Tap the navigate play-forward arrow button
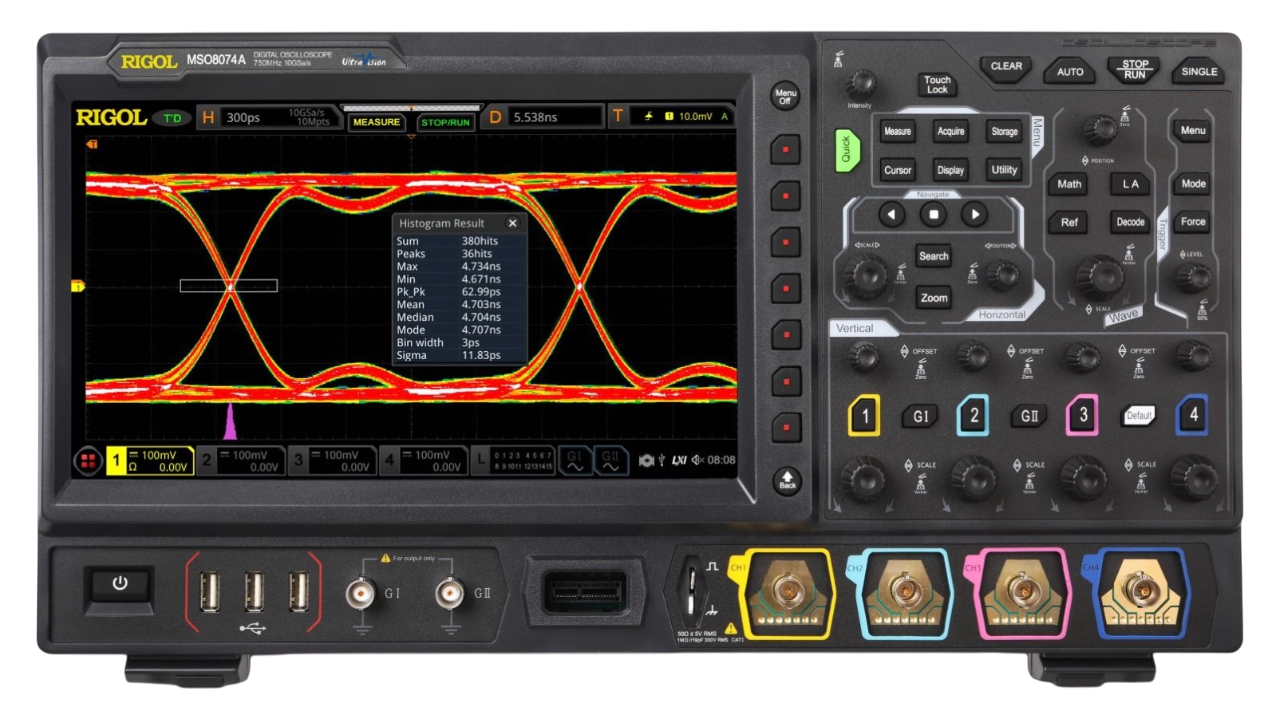Screen dimensions: 1280x716 (x=974, y=214)
